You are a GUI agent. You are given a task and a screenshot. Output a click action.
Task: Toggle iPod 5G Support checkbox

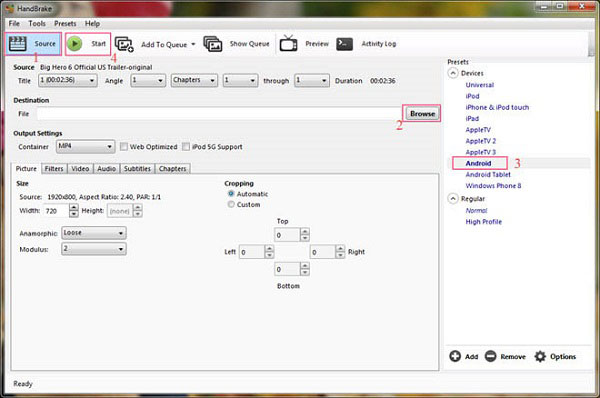click(x=186, y=147)
